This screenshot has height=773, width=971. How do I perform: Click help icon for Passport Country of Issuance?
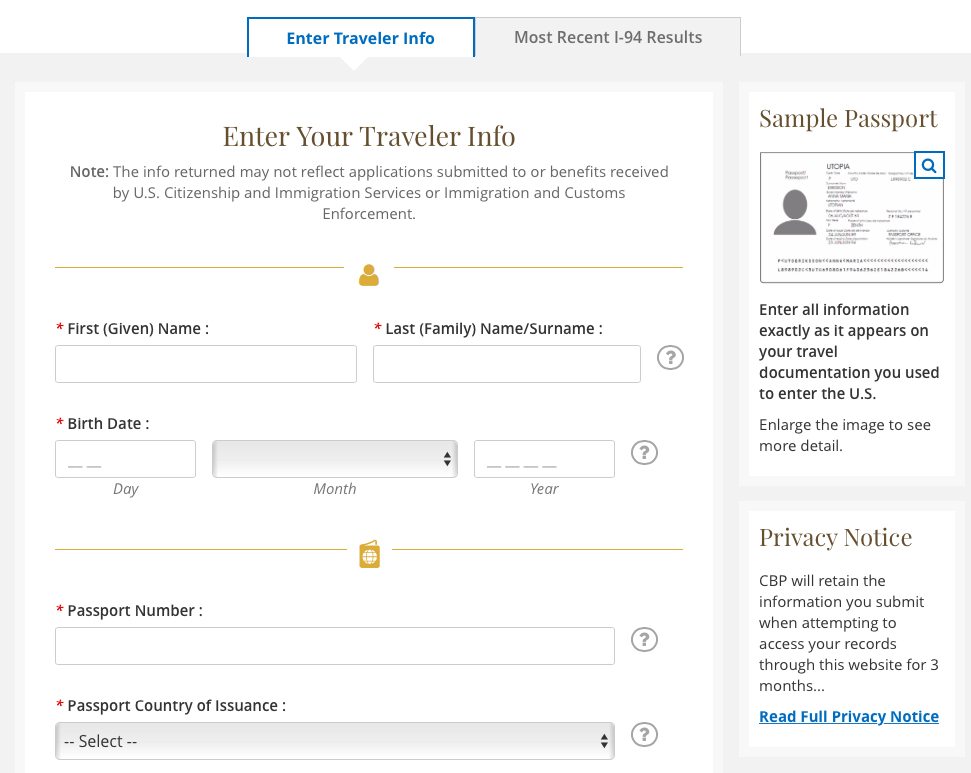[x=645, y=735]
